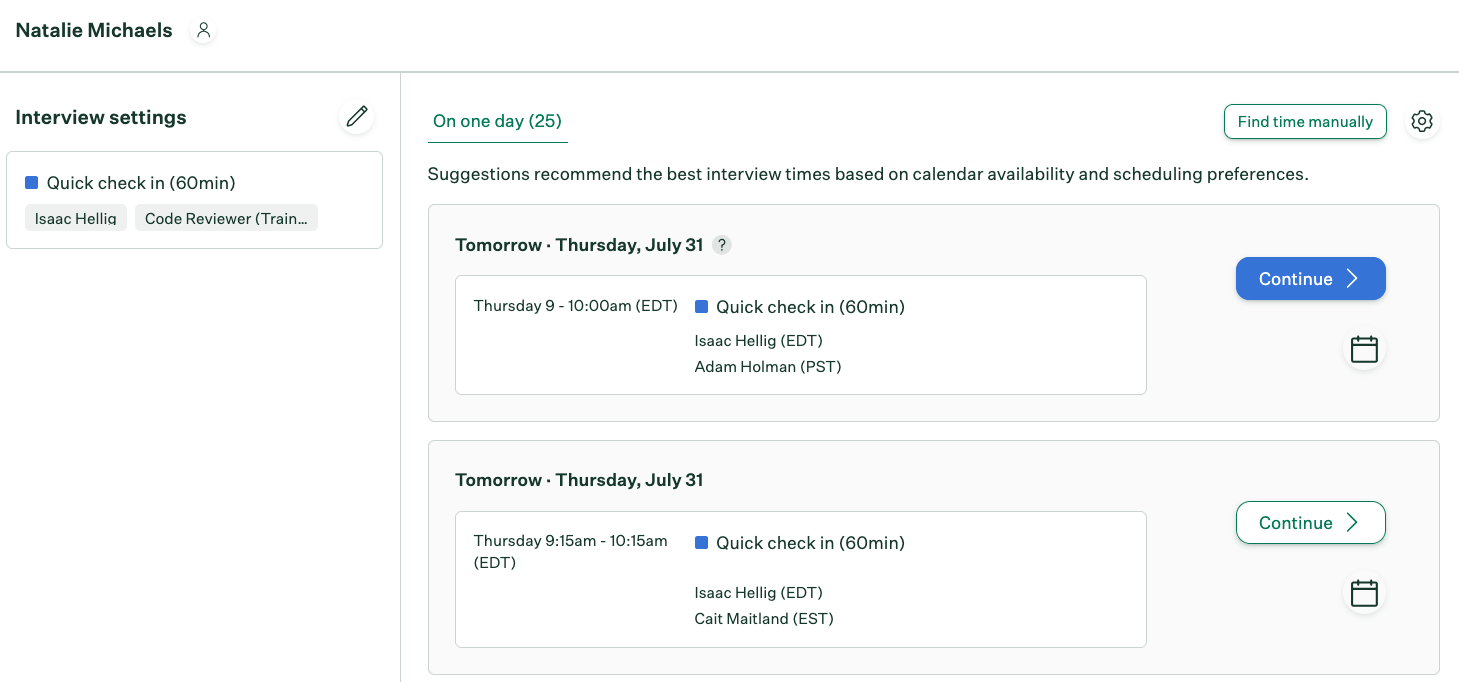Screen dimensions: 1459x682
Task: Select the On one day (25) tab
Action: coord(497,121)
